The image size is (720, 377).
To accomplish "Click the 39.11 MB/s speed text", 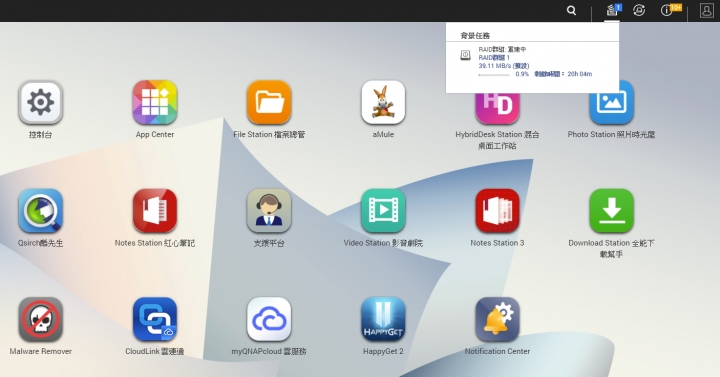I will tap(504, 66).
